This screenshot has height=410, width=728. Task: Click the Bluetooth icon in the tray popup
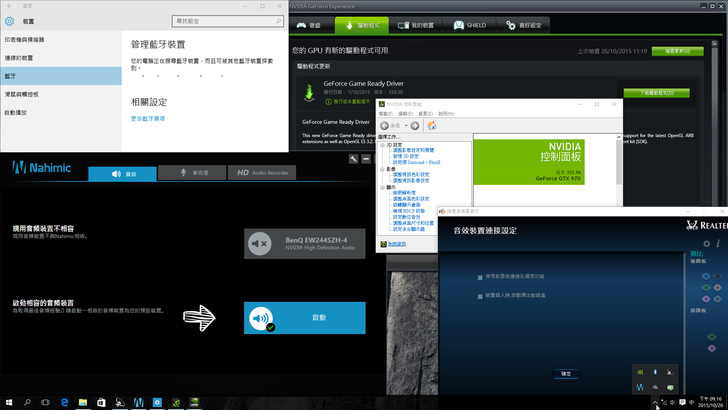point(655,372)
